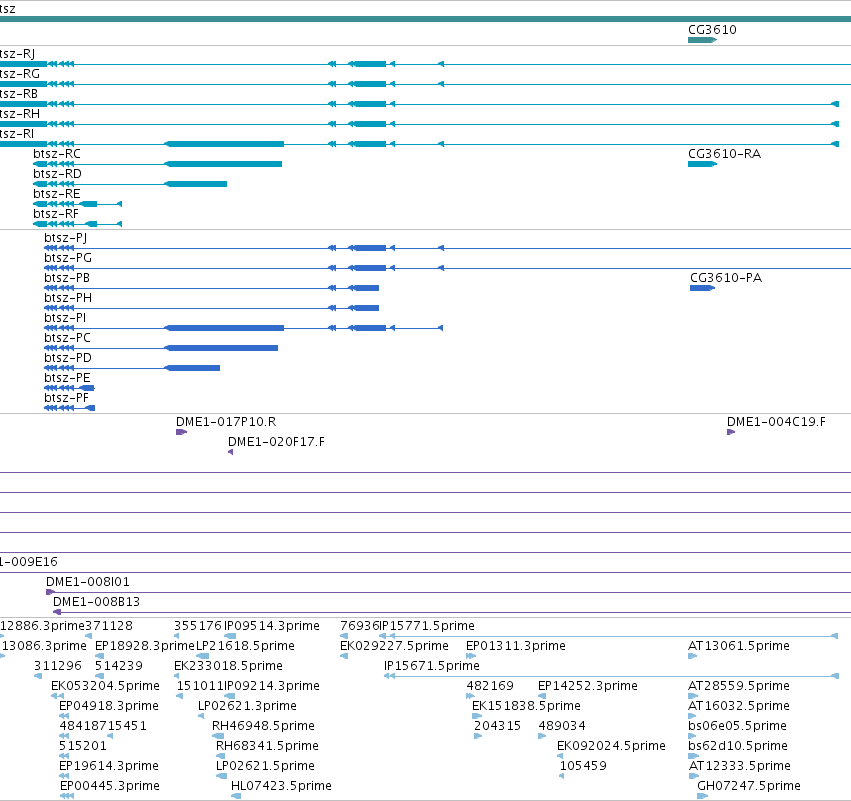Select the RH46948.5prime EST
The image size is (851, 801).
click(264, 727)
